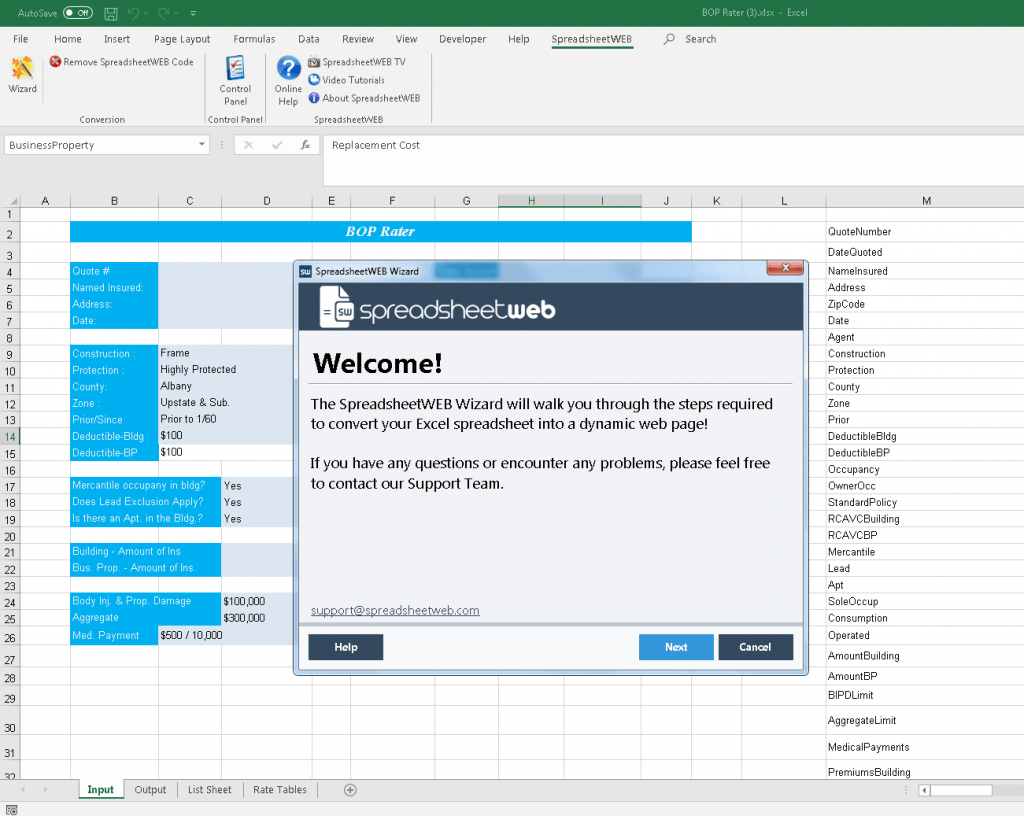
Task: Open the View tab
Action: pos(406,39)
